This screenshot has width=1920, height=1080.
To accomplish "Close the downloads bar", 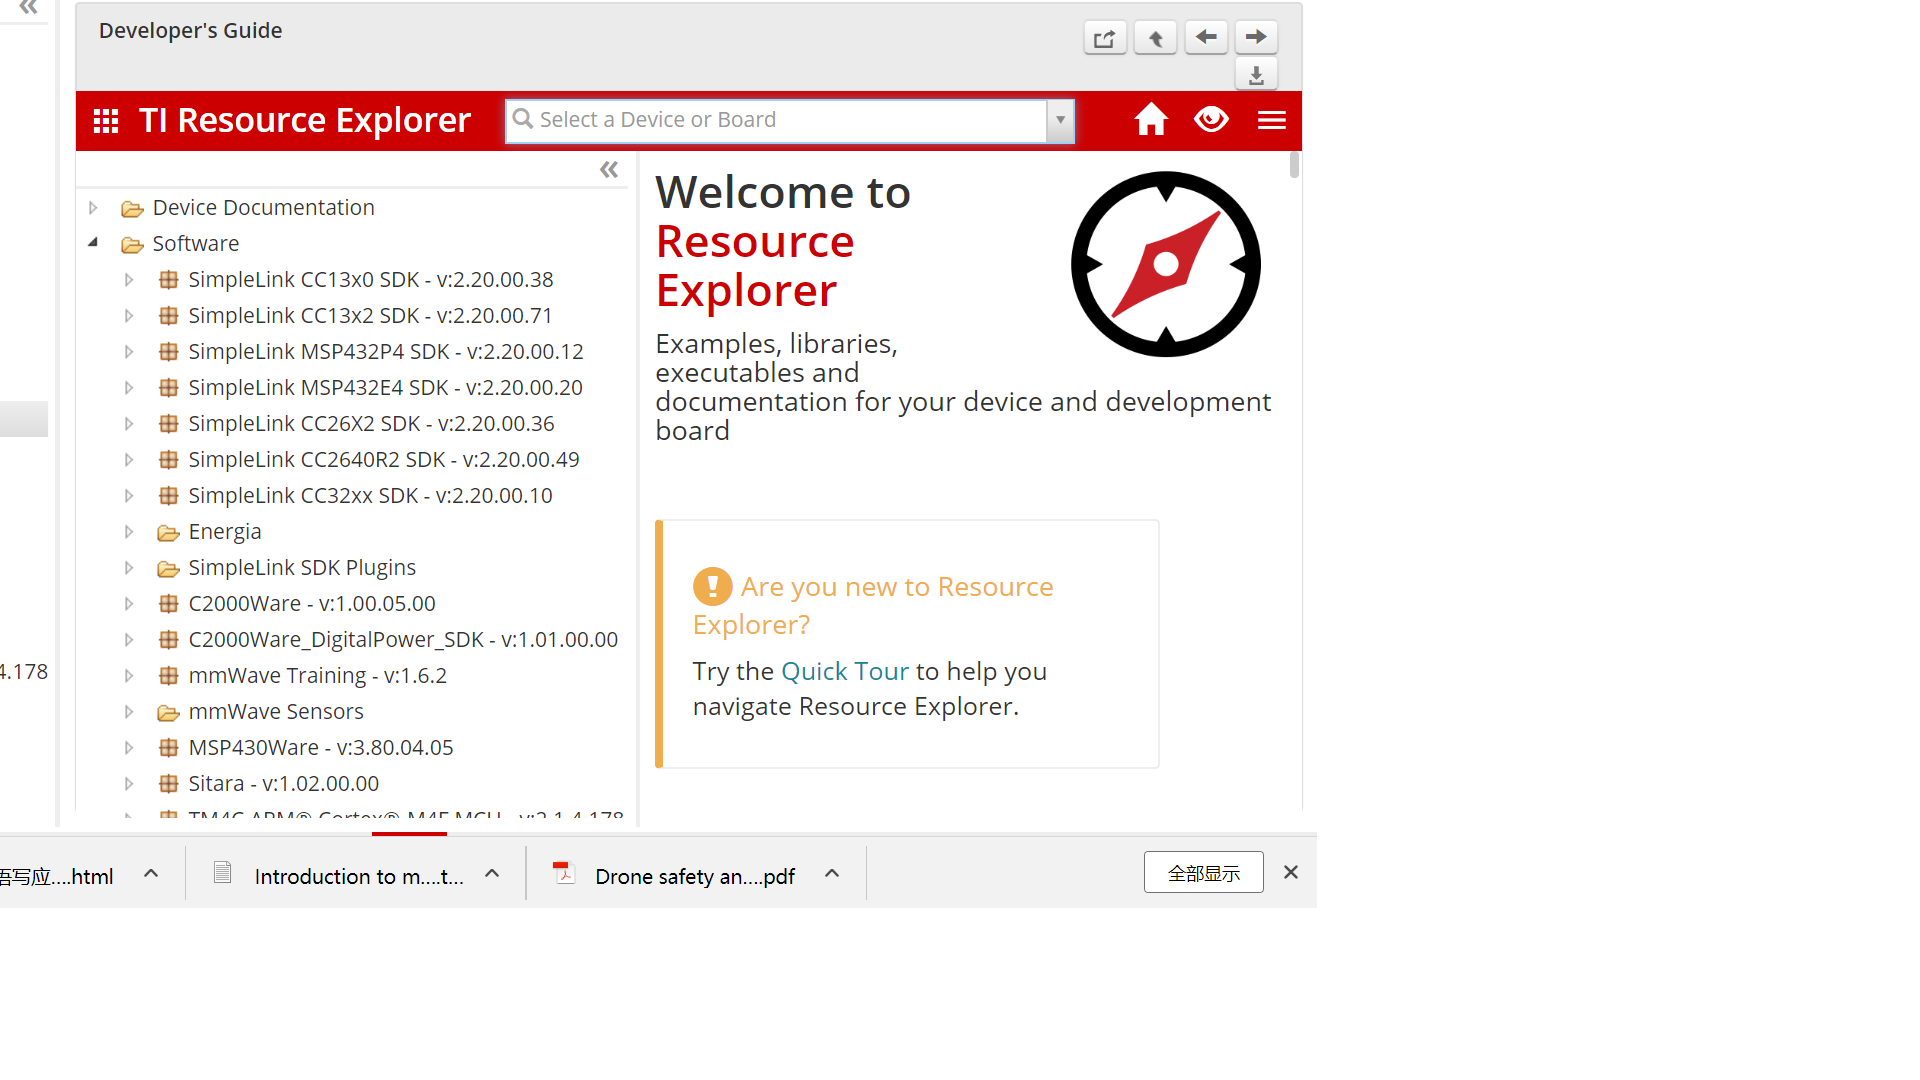I will point(1291,873).
